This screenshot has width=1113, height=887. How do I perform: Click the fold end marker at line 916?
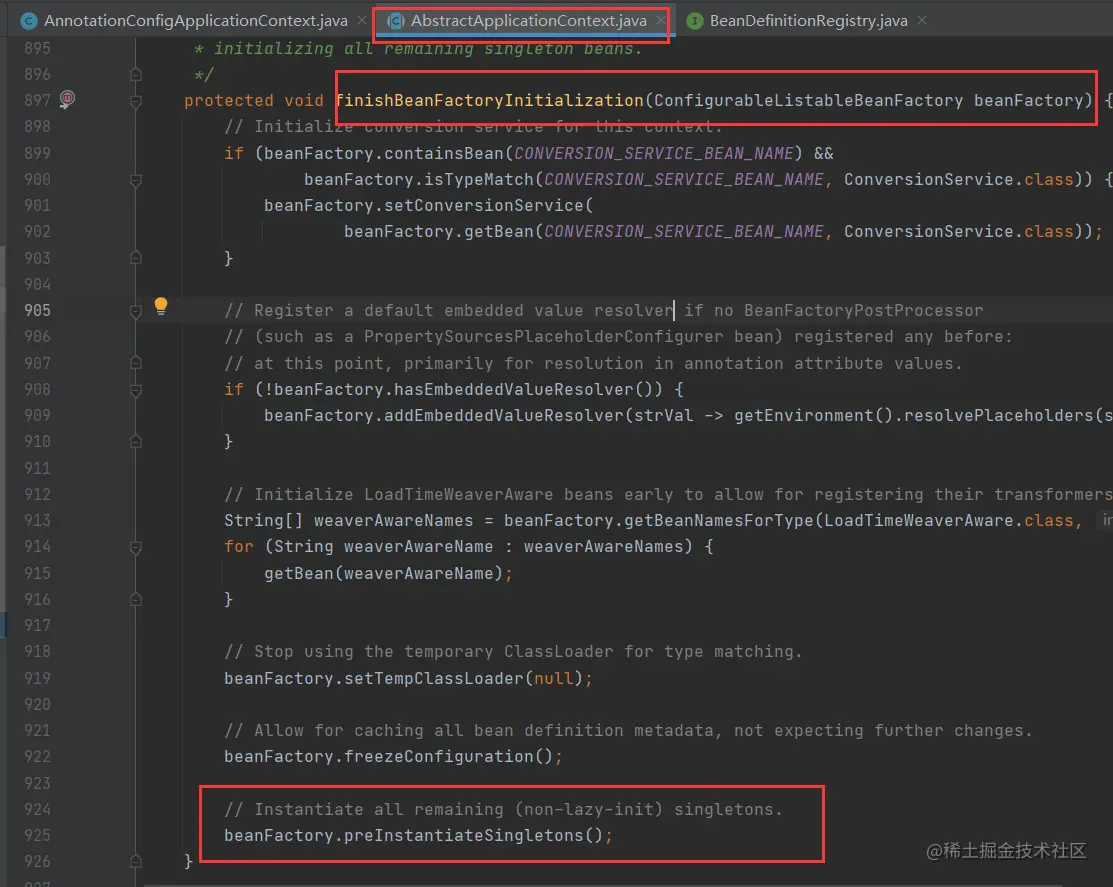136,600
